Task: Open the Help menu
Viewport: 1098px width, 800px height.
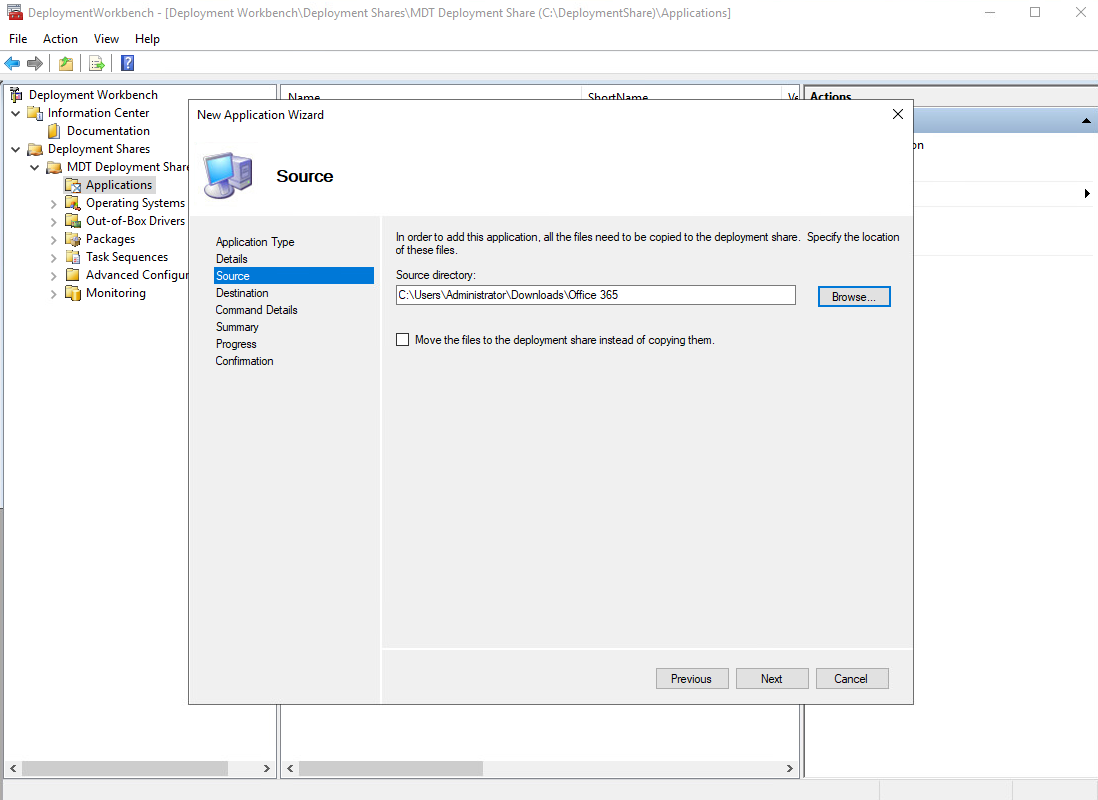Action: tap(147, 39)
